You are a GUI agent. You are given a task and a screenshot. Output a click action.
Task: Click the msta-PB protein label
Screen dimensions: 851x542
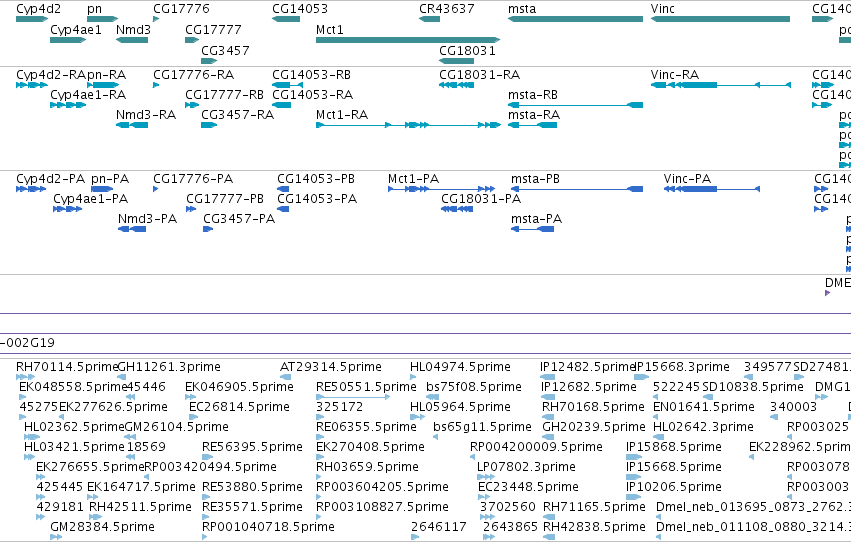535,178
